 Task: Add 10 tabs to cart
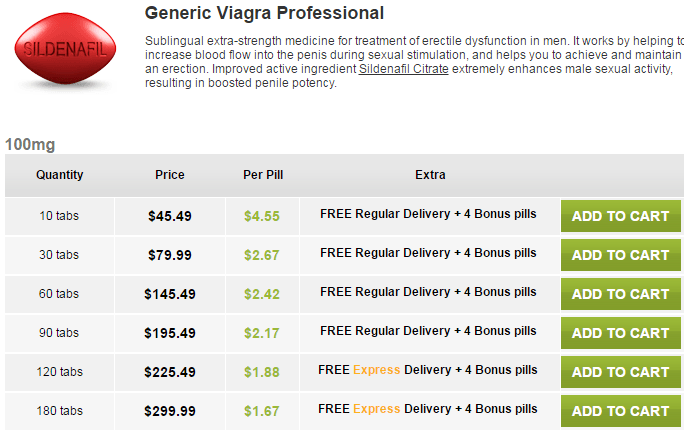[x=620, y=216]
